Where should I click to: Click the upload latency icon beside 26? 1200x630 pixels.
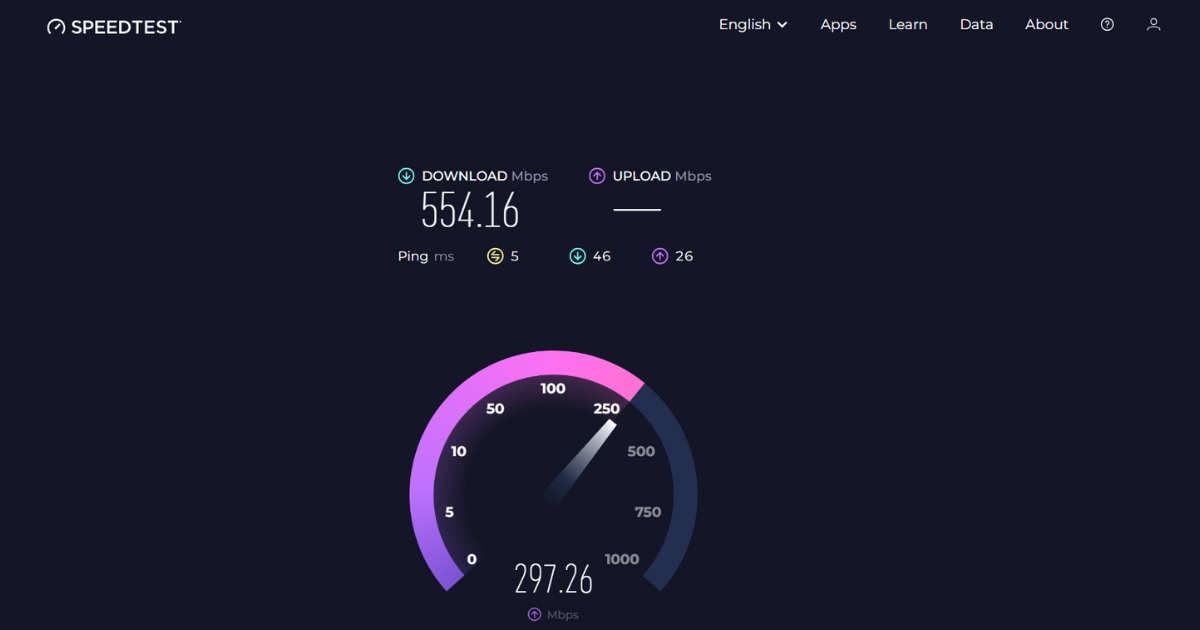coord(661,256)
